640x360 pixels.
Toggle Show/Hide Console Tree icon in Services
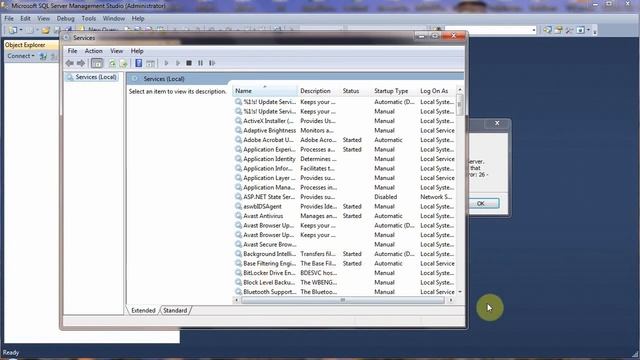point(97,63)
